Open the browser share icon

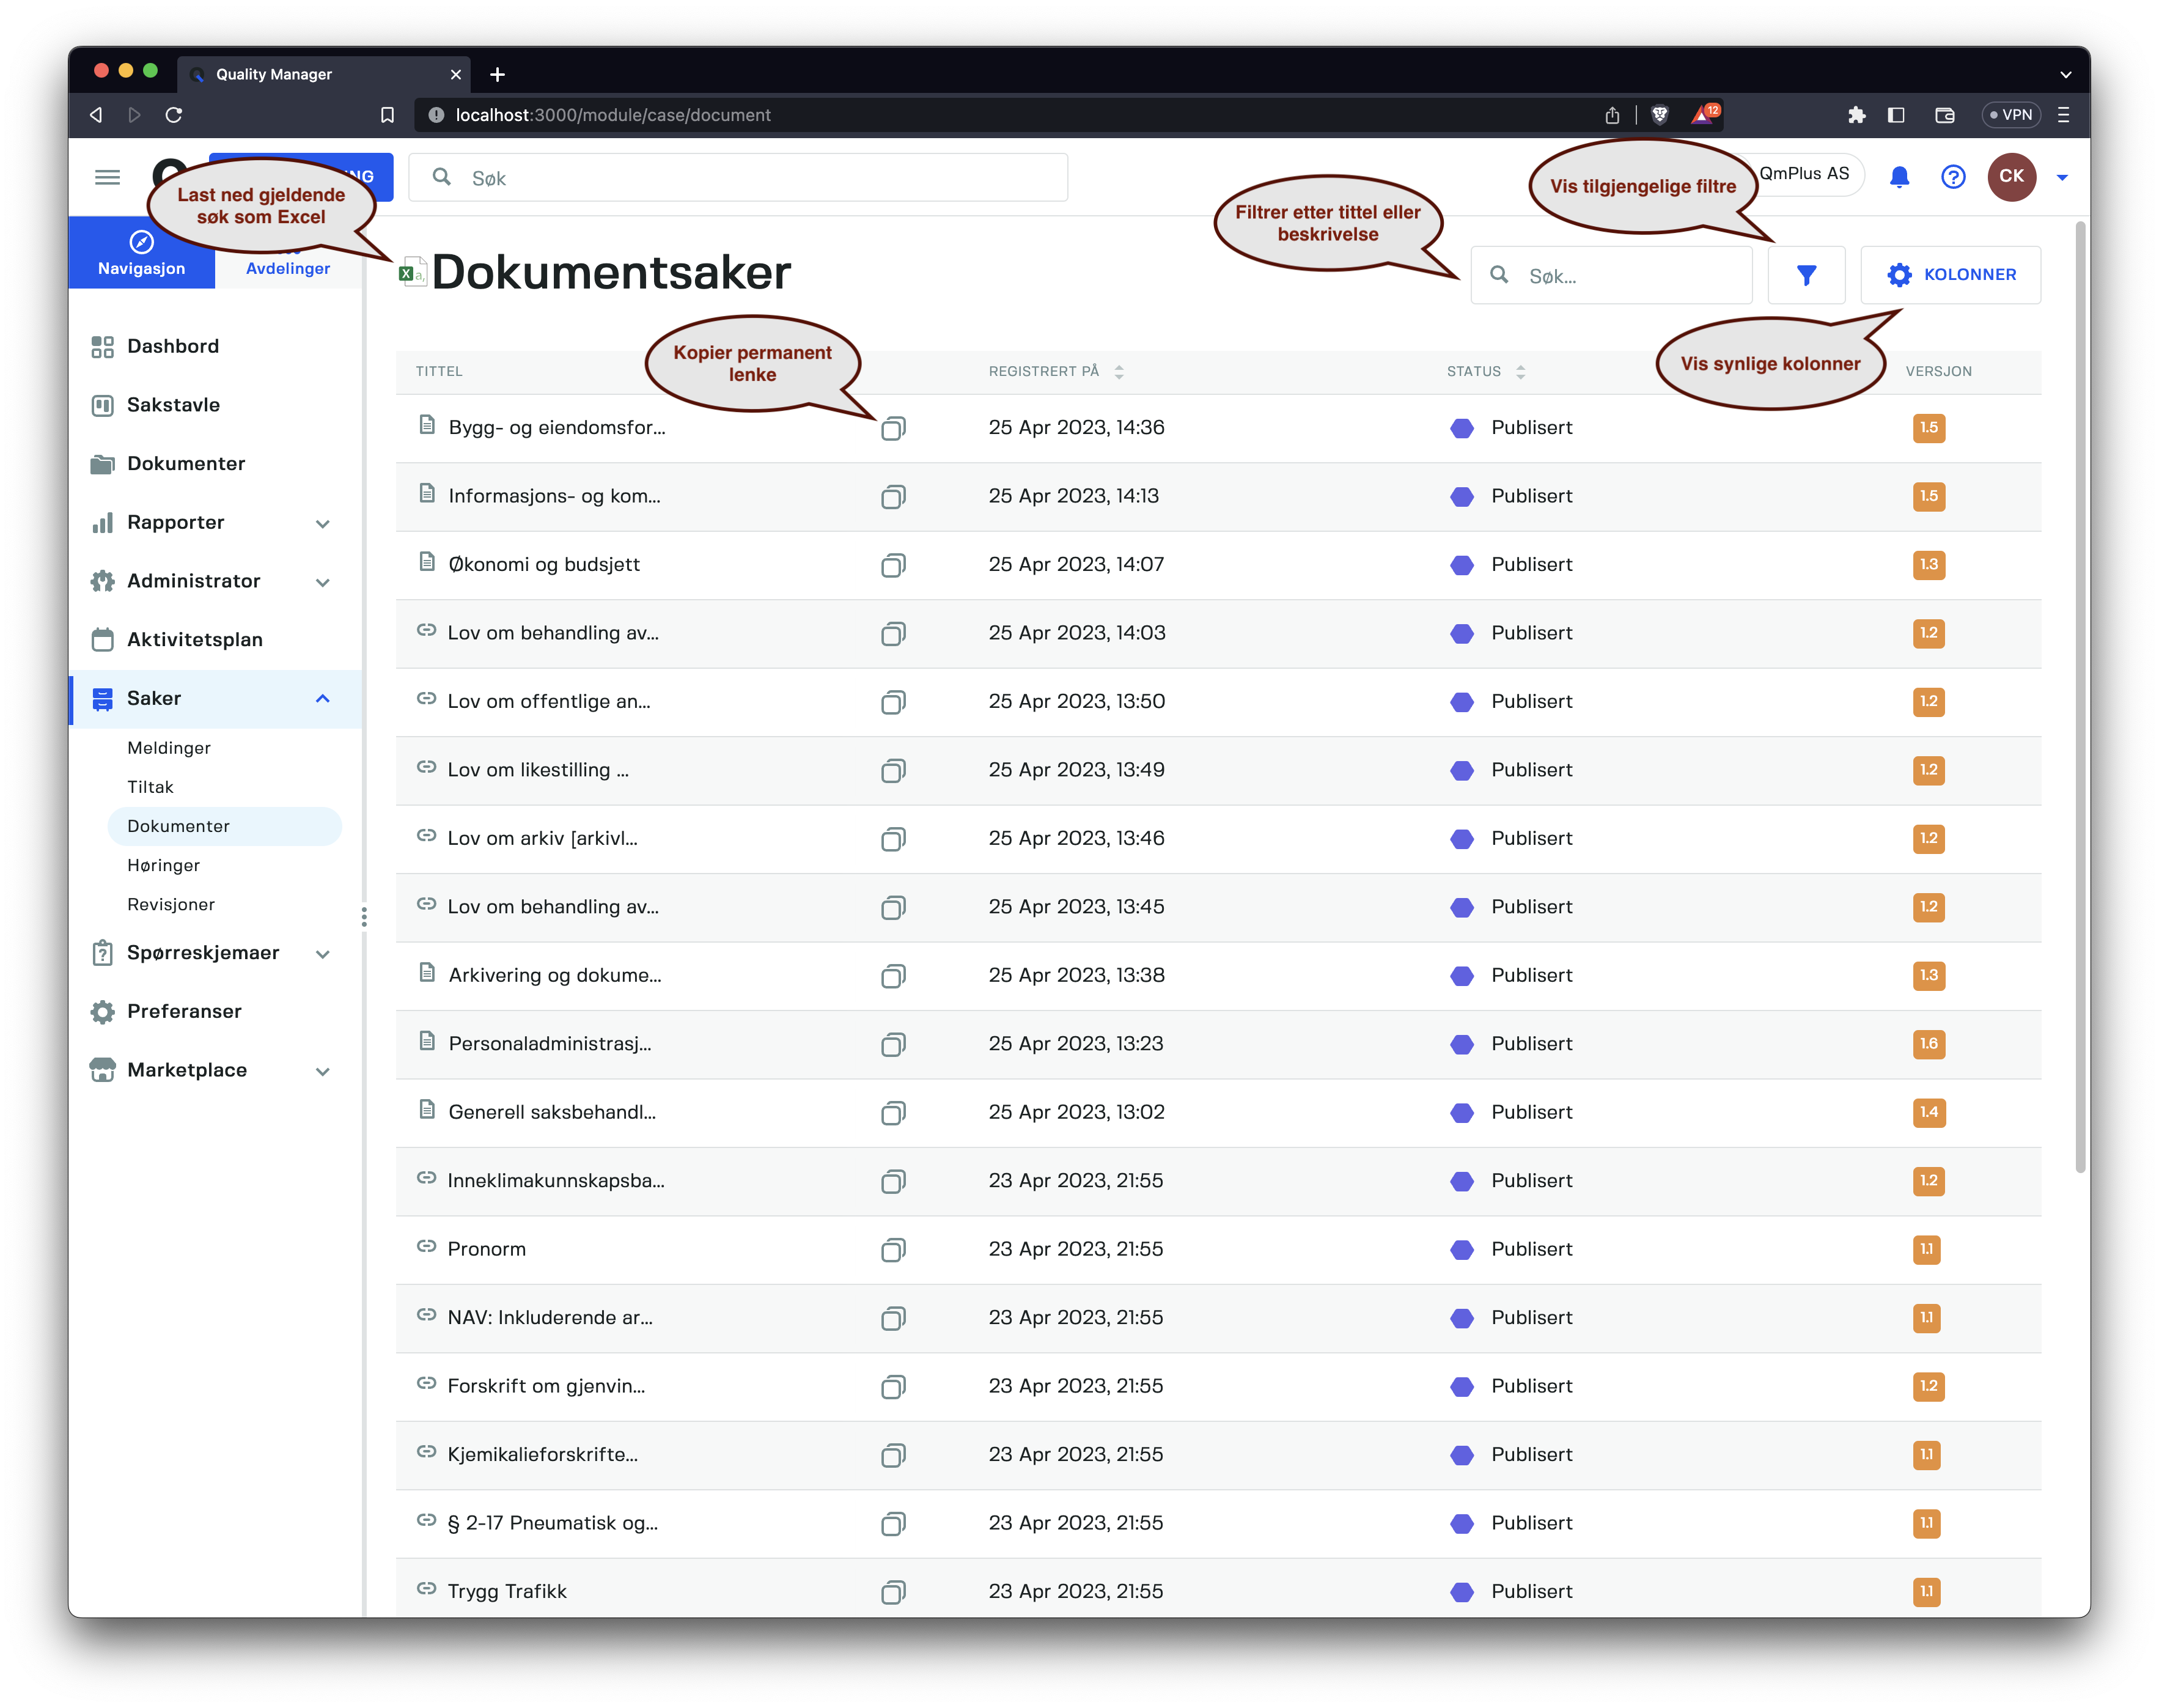point(1611,115)
